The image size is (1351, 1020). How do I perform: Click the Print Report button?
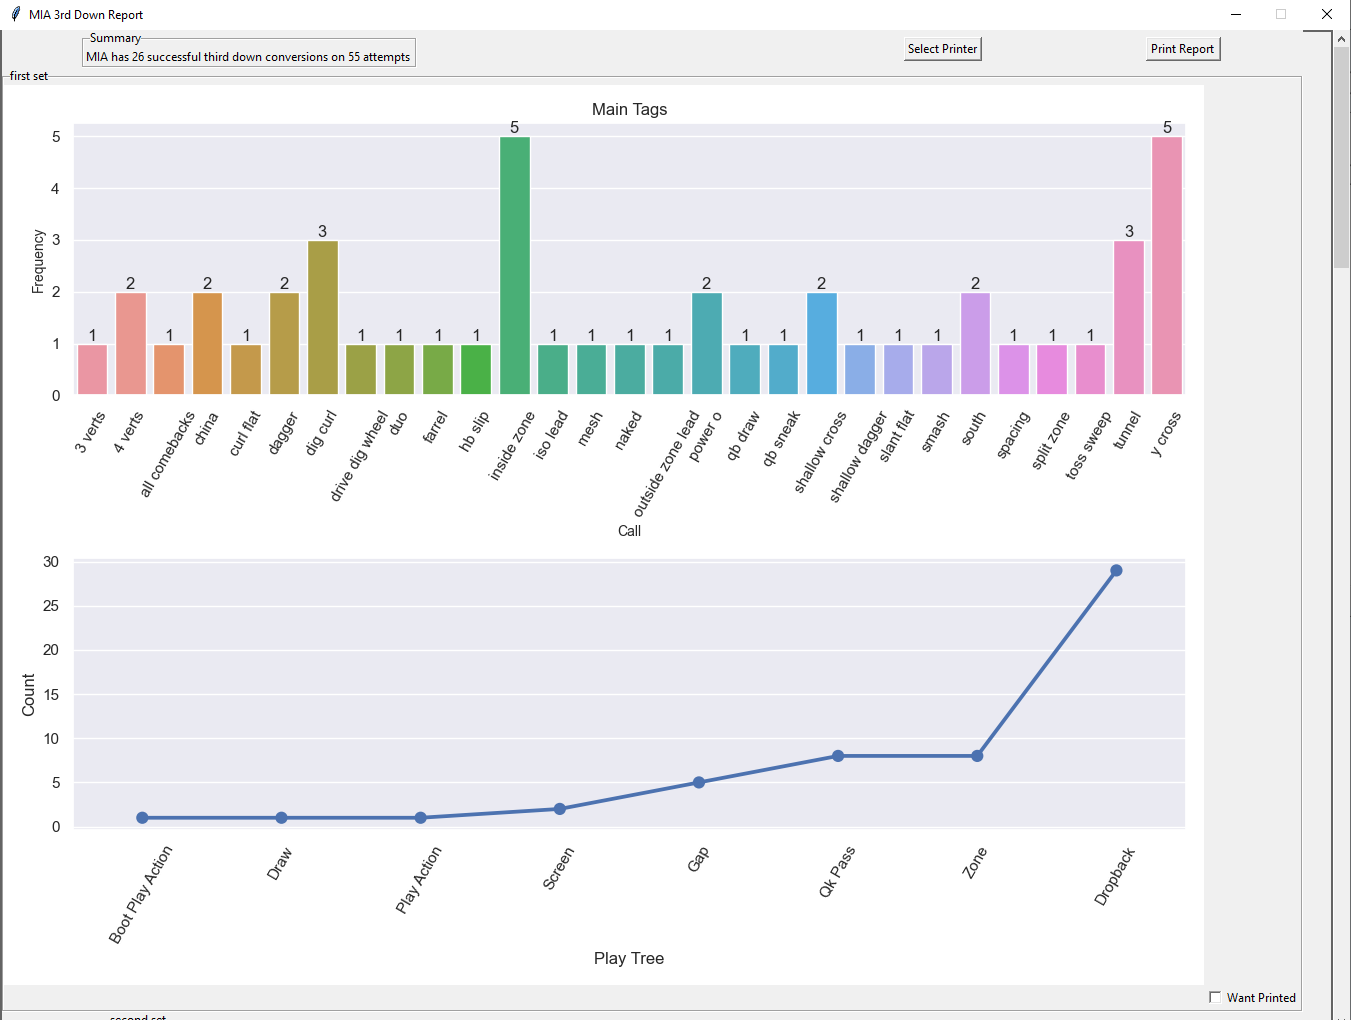[x=1182, y=48]
